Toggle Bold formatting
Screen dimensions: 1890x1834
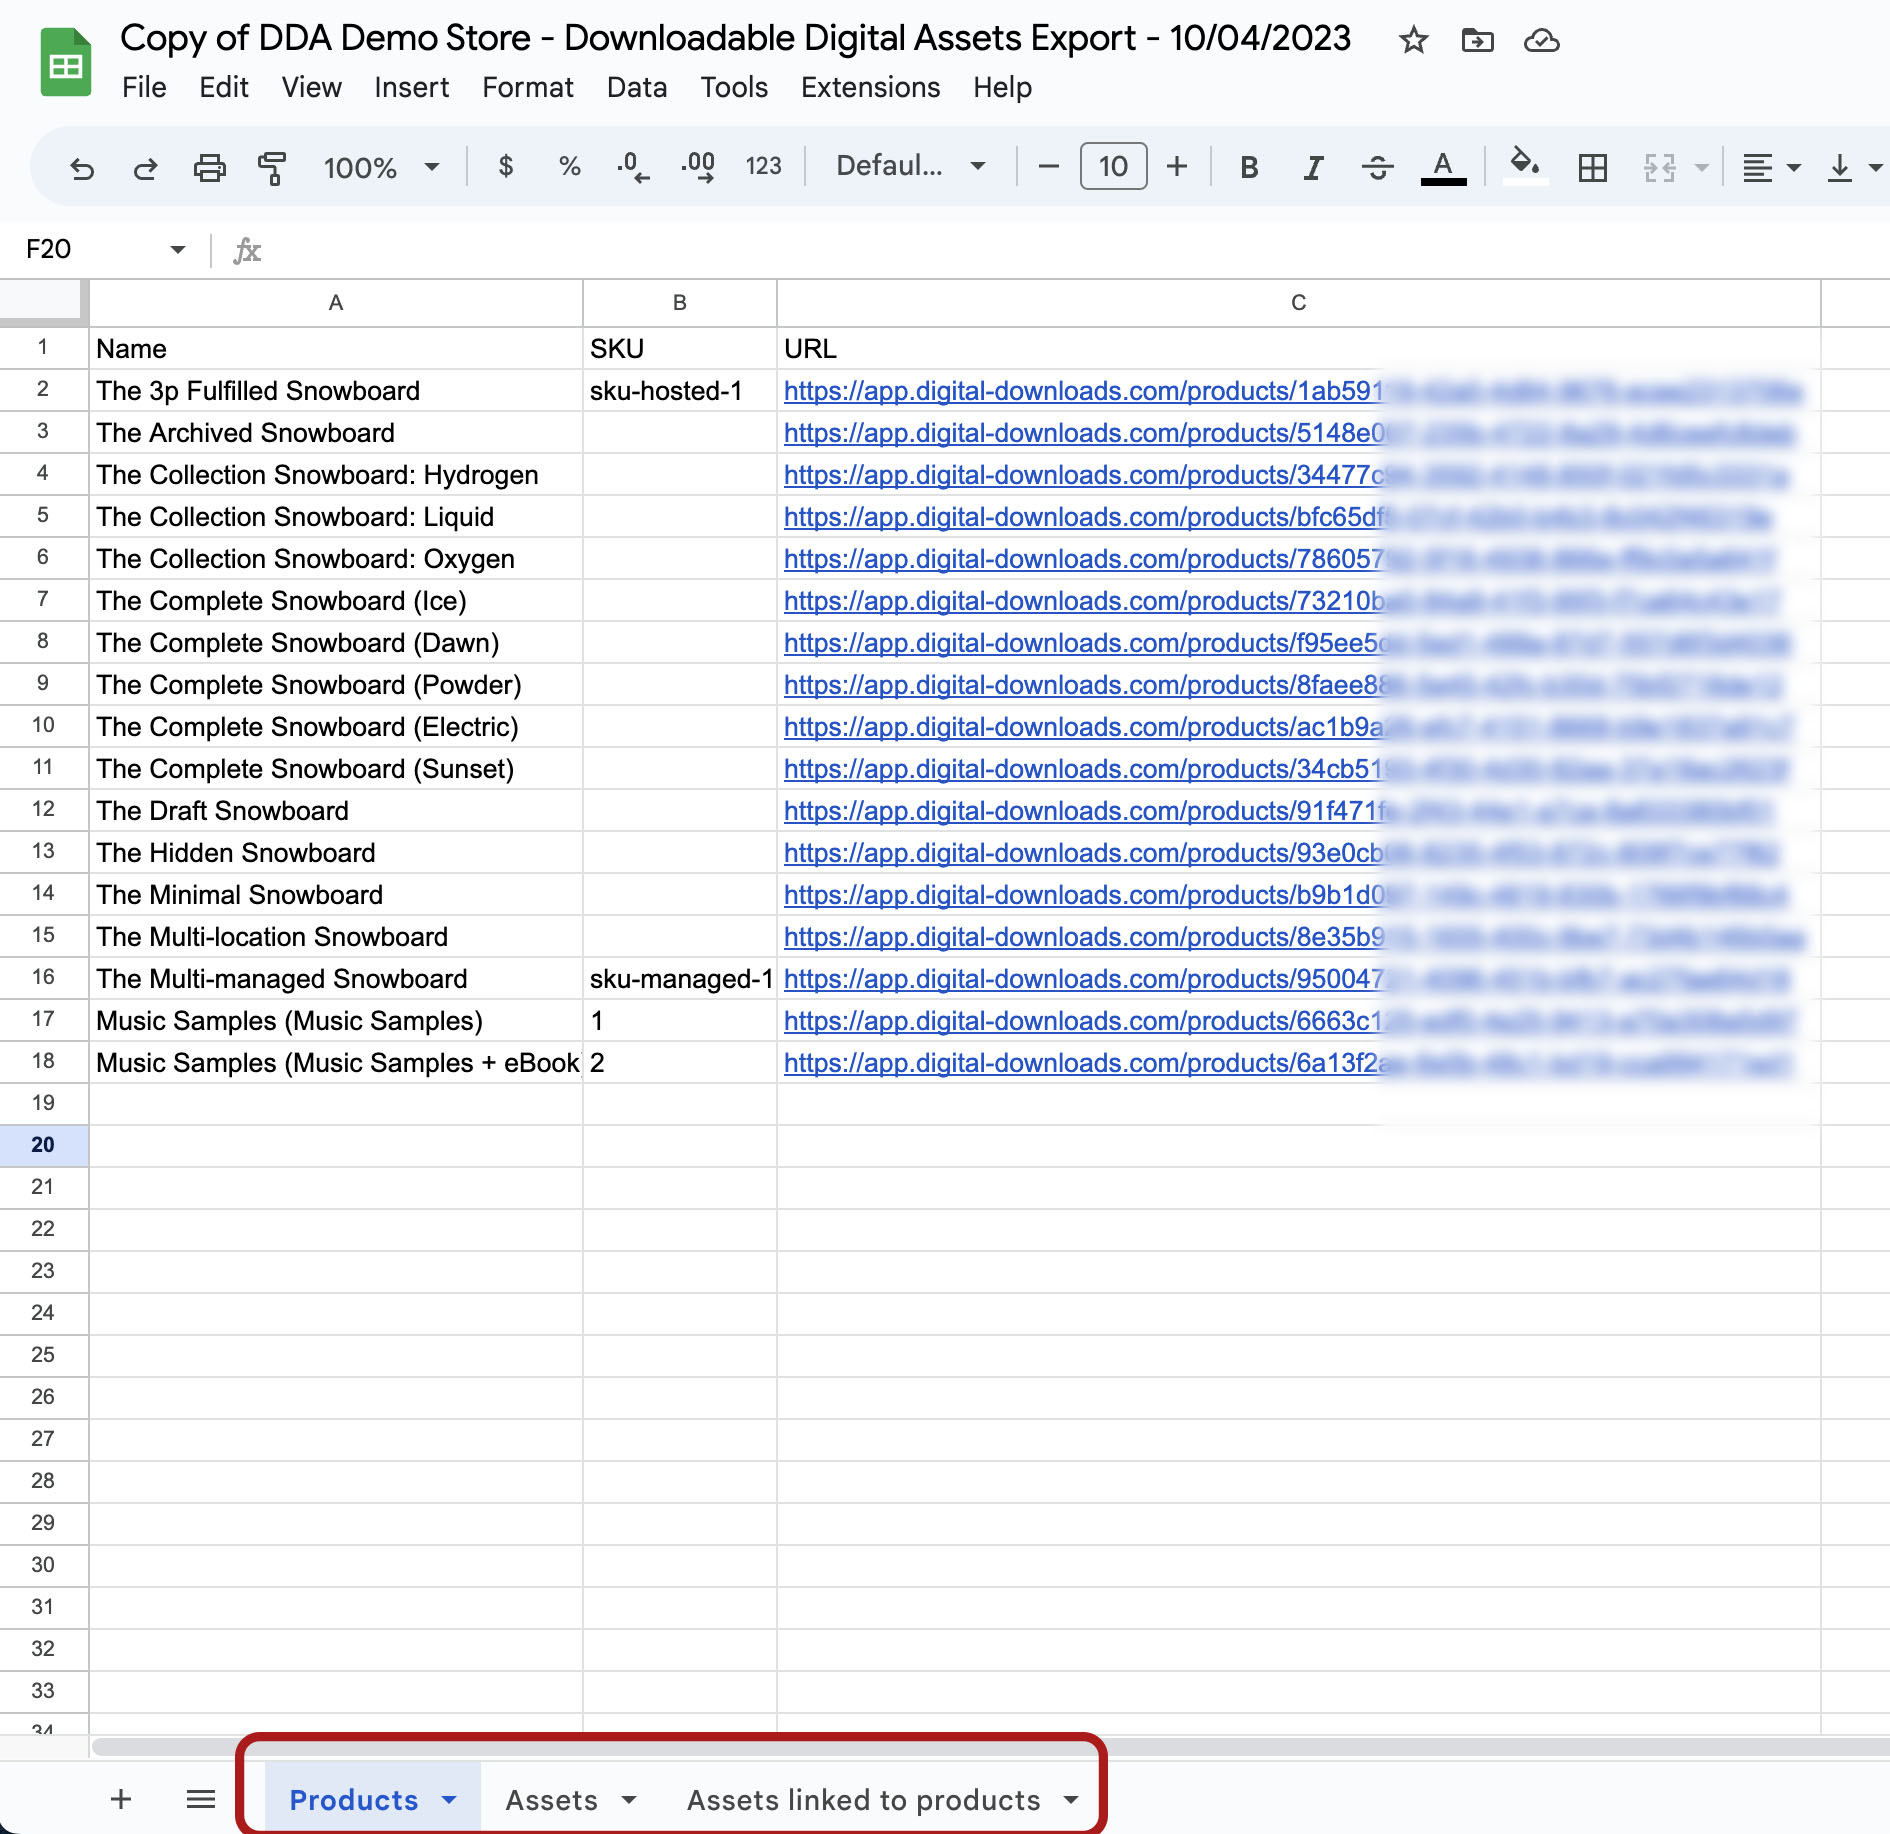(1249, 168)
